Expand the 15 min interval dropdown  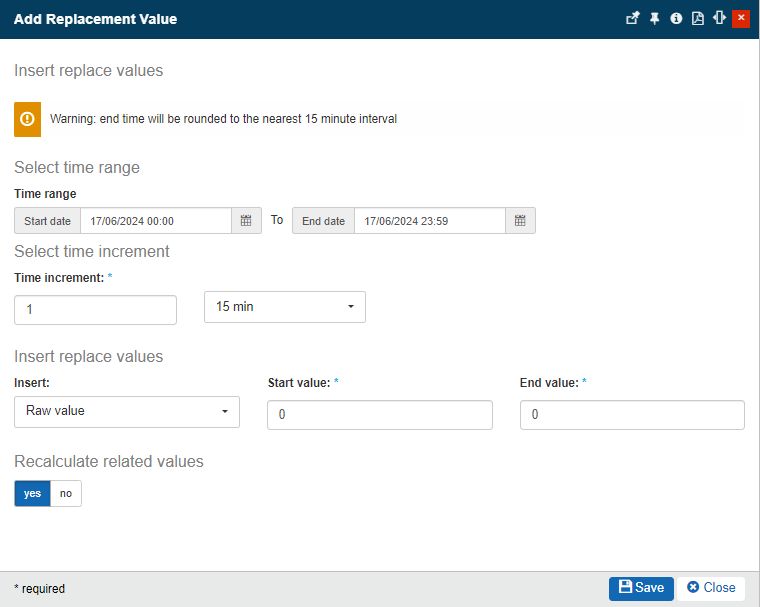[285, 307]
